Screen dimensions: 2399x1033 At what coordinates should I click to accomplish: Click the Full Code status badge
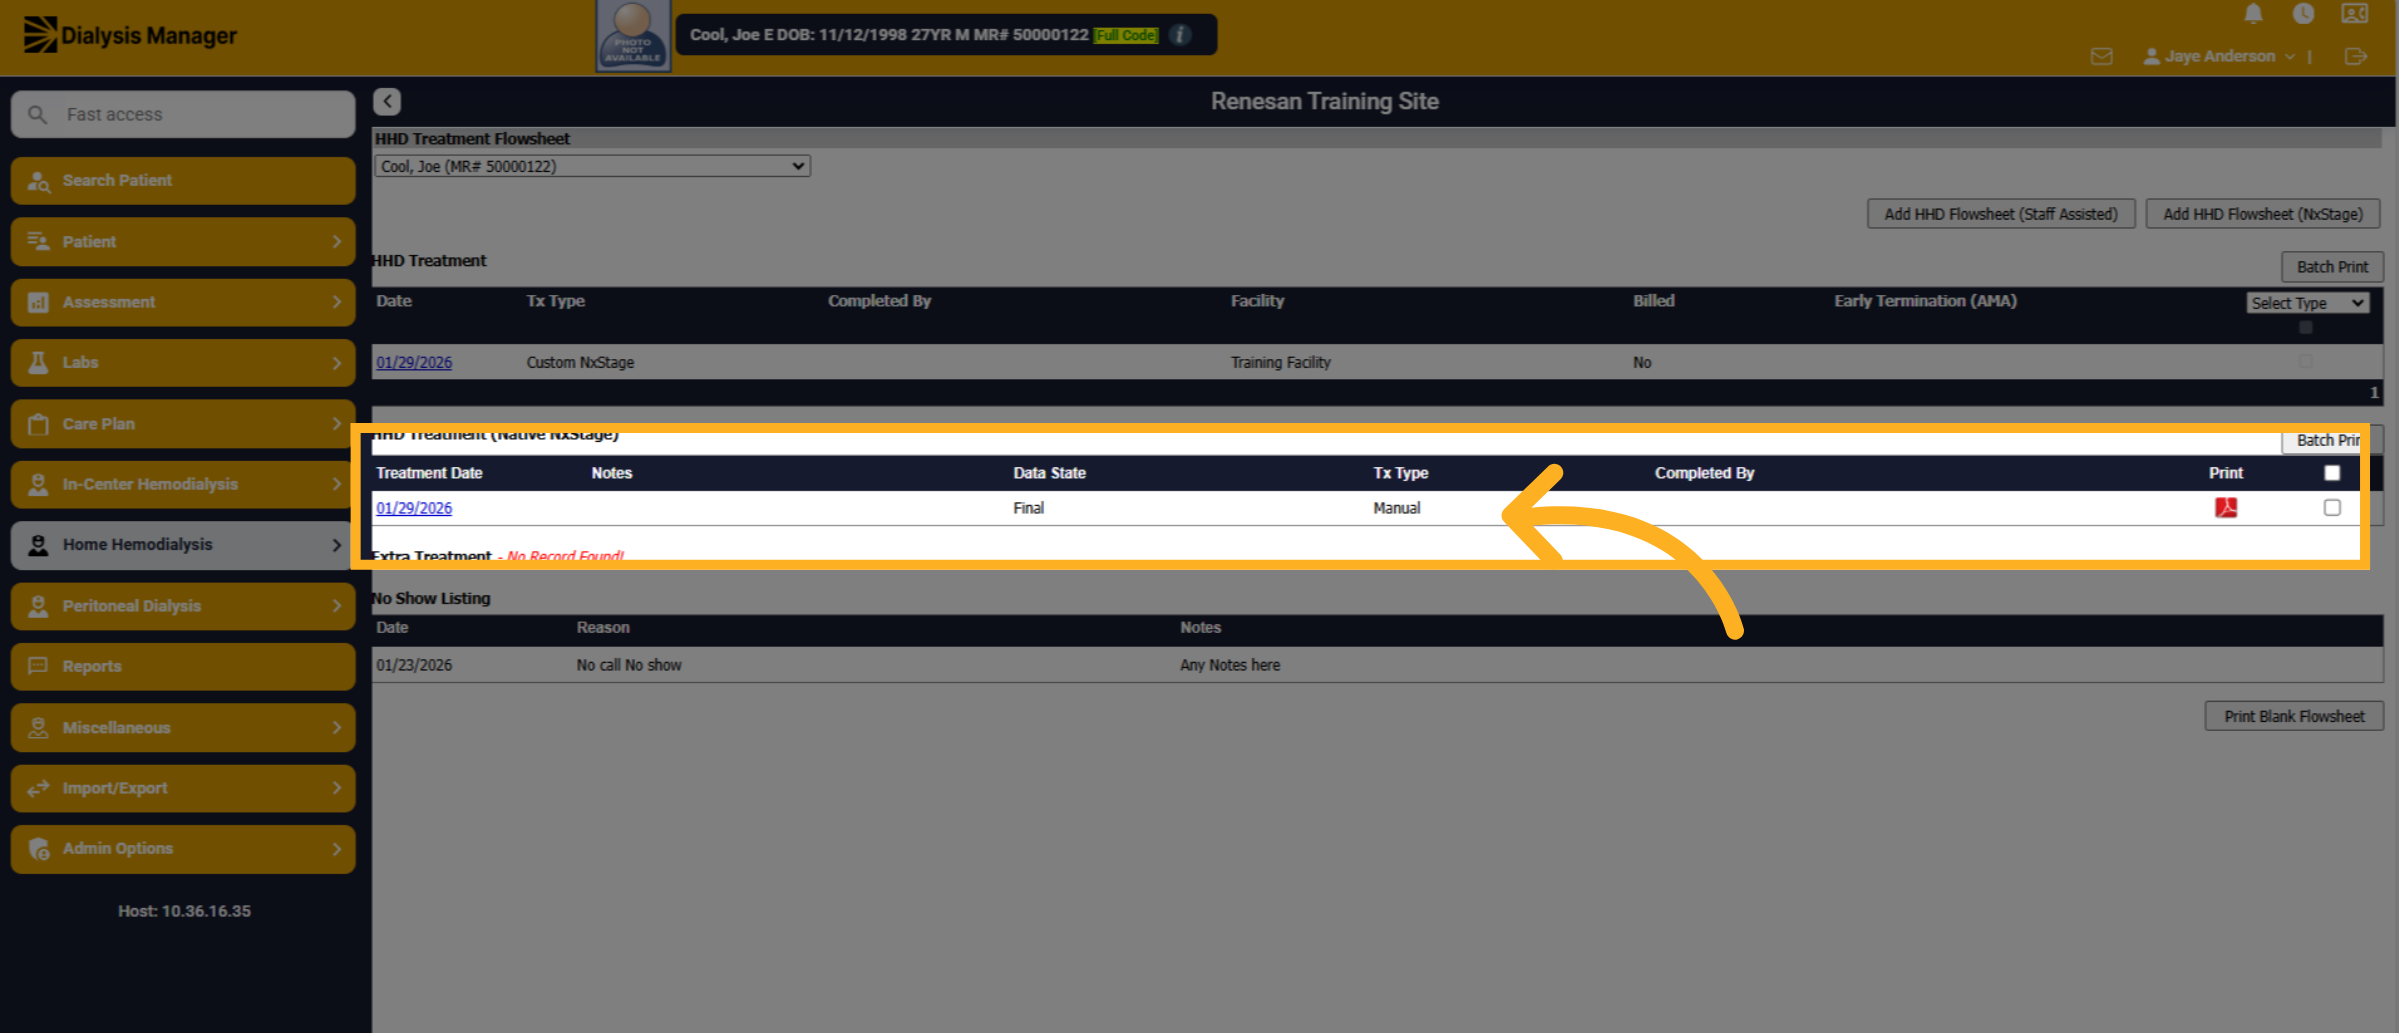coord(1126,35)
